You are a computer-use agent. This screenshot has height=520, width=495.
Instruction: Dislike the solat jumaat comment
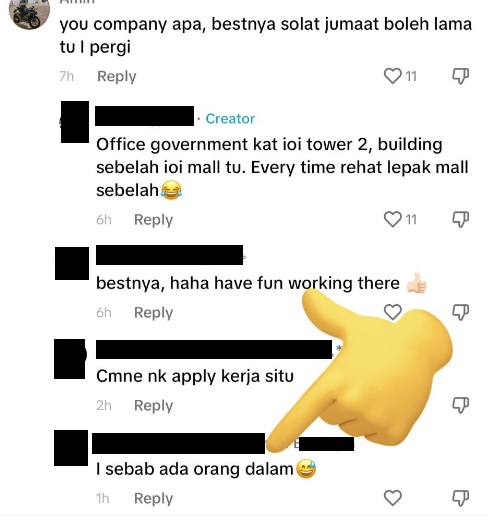460,76
